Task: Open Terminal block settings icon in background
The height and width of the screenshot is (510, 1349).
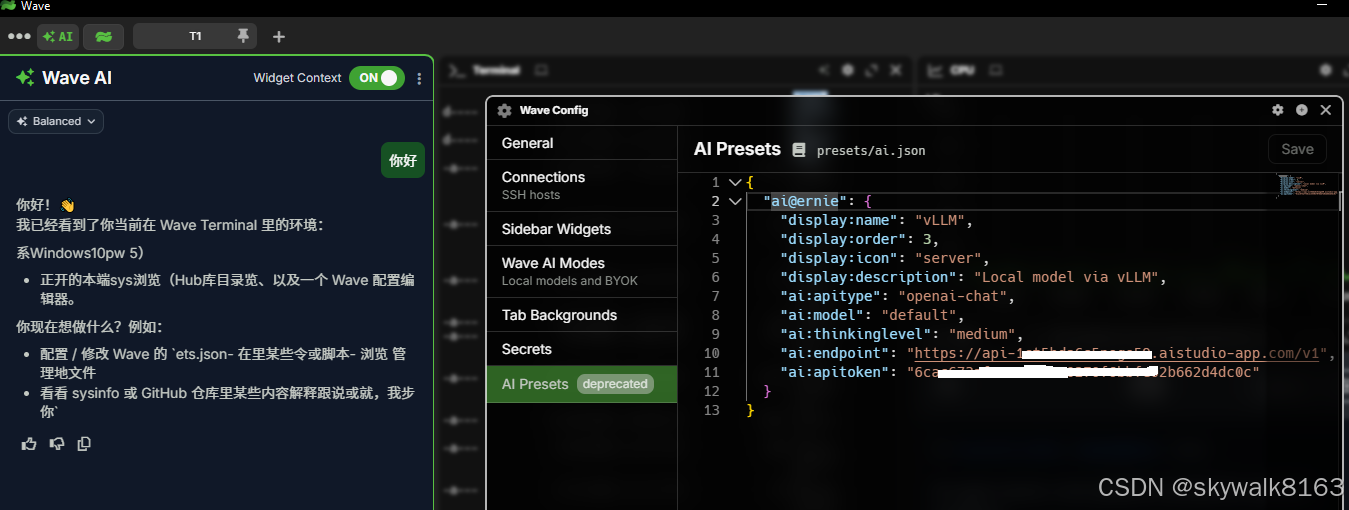Action: [x=848, y=70]
